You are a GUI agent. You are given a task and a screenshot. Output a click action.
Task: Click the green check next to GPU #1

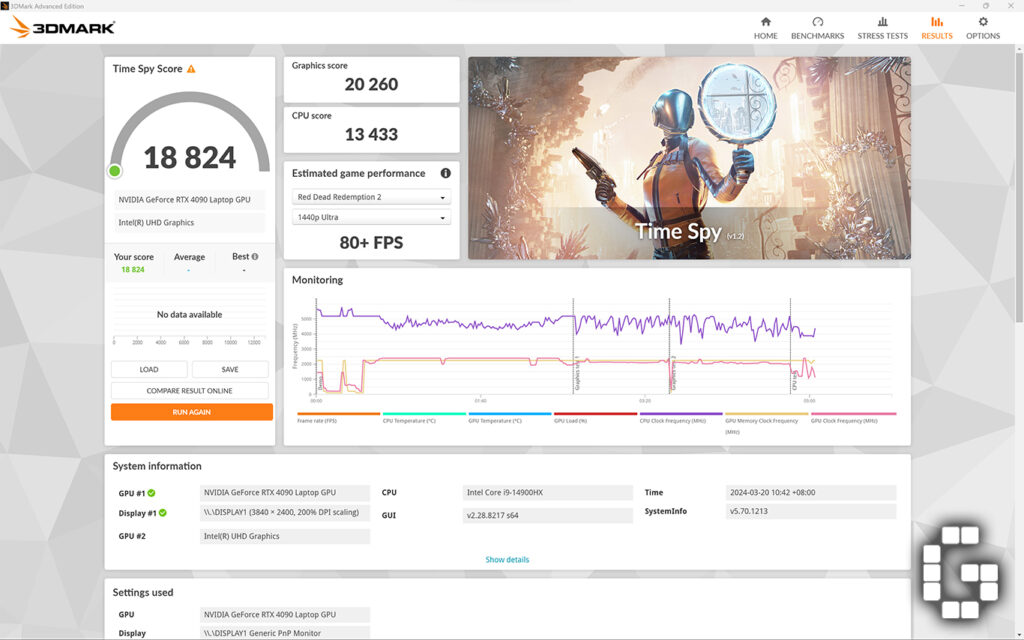point(152,493)
